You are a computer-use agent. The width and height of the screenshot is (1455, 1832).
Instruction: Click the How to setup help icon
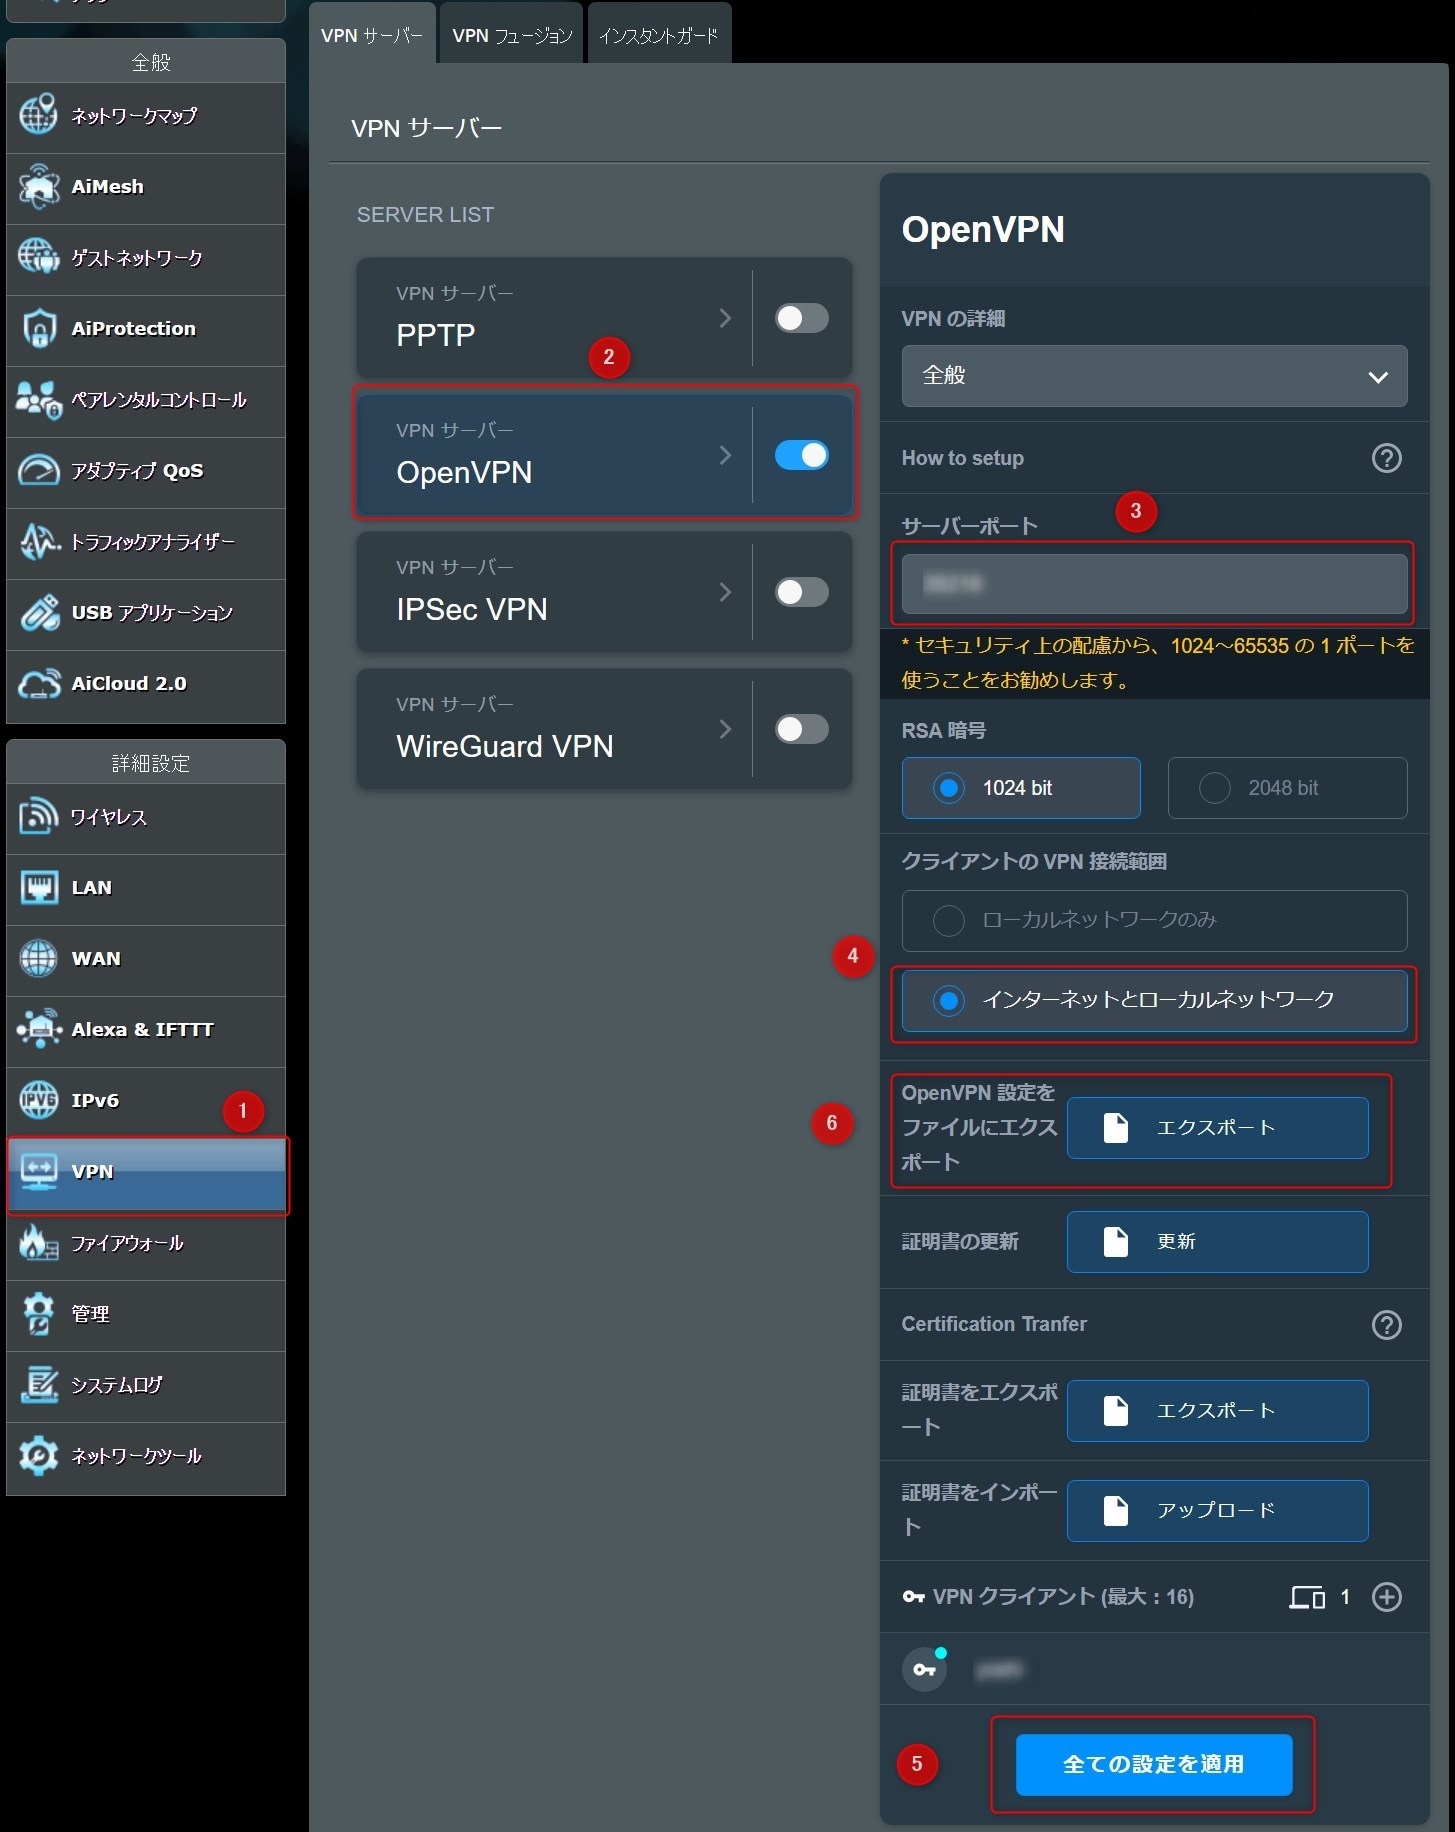pos(1386,458)
